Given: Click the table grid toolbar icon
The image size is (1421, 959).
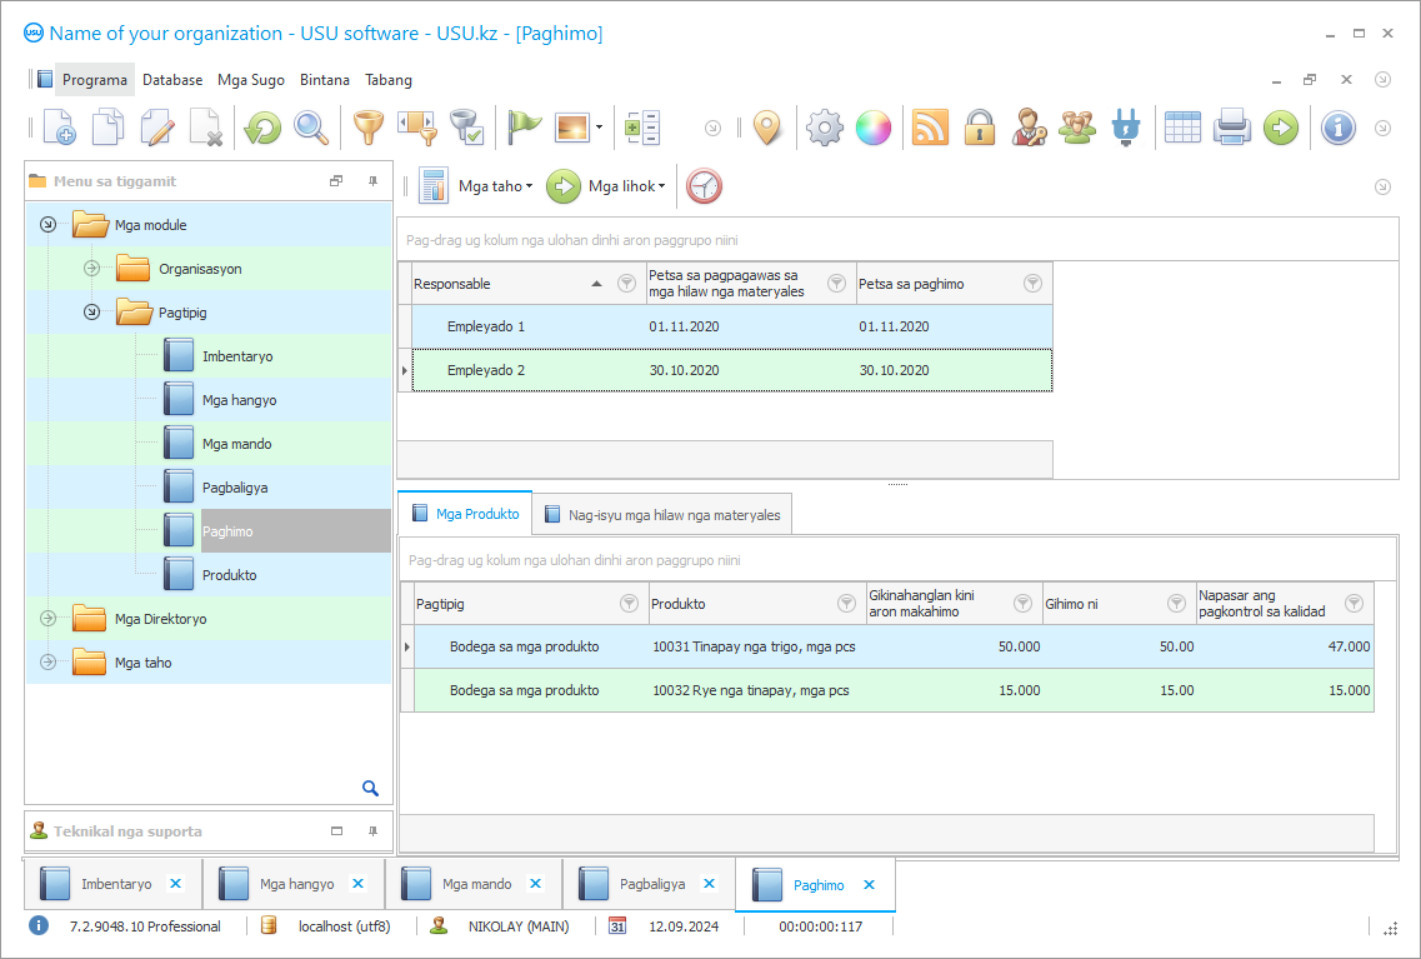Looking at the screenshot, I should (1183, 127).
